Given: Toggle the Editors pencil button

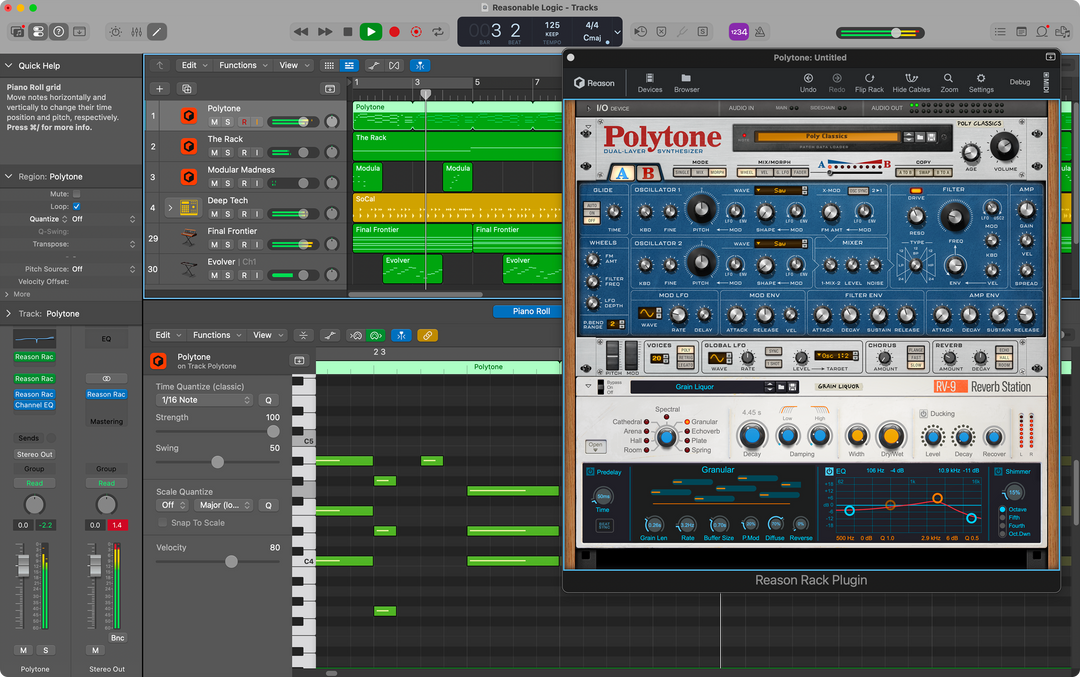Looking at the screenshot, I should coord(157,32).
